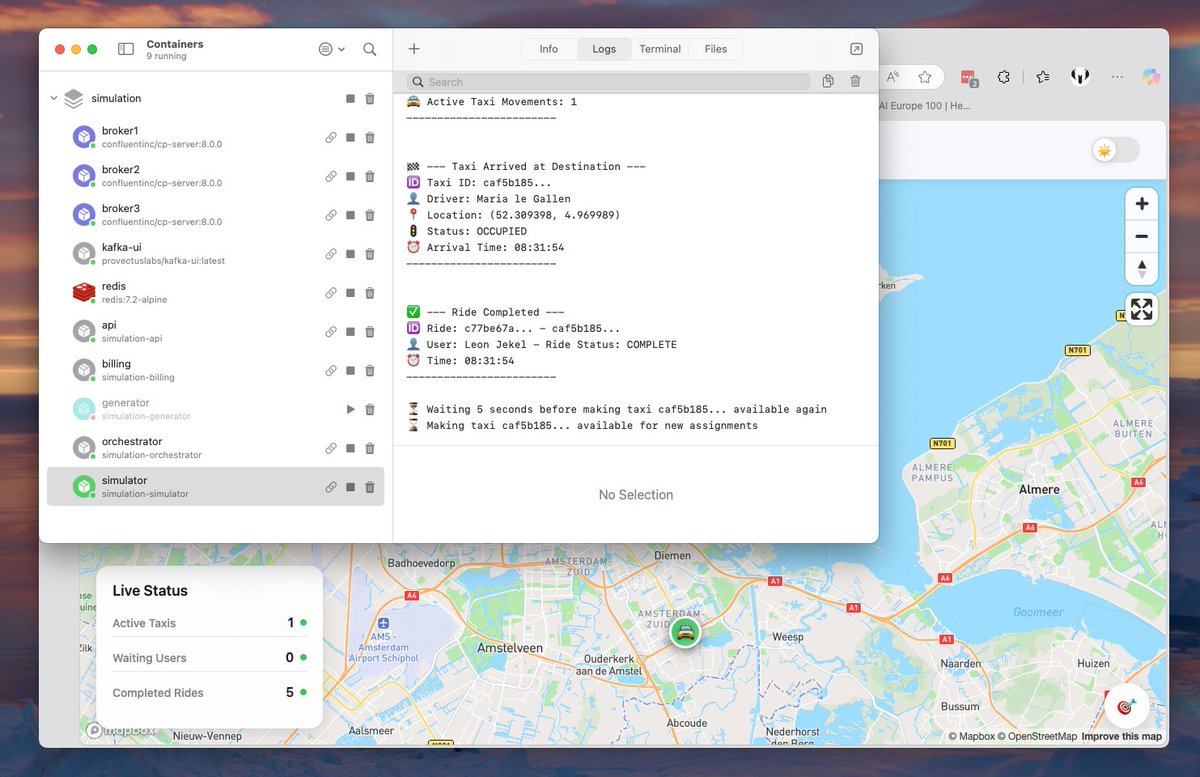The width and height of the screenshot is (1200, 777).
Task: Stop the broker3 container
Action: pyautogui.click(x=350, y=215)
